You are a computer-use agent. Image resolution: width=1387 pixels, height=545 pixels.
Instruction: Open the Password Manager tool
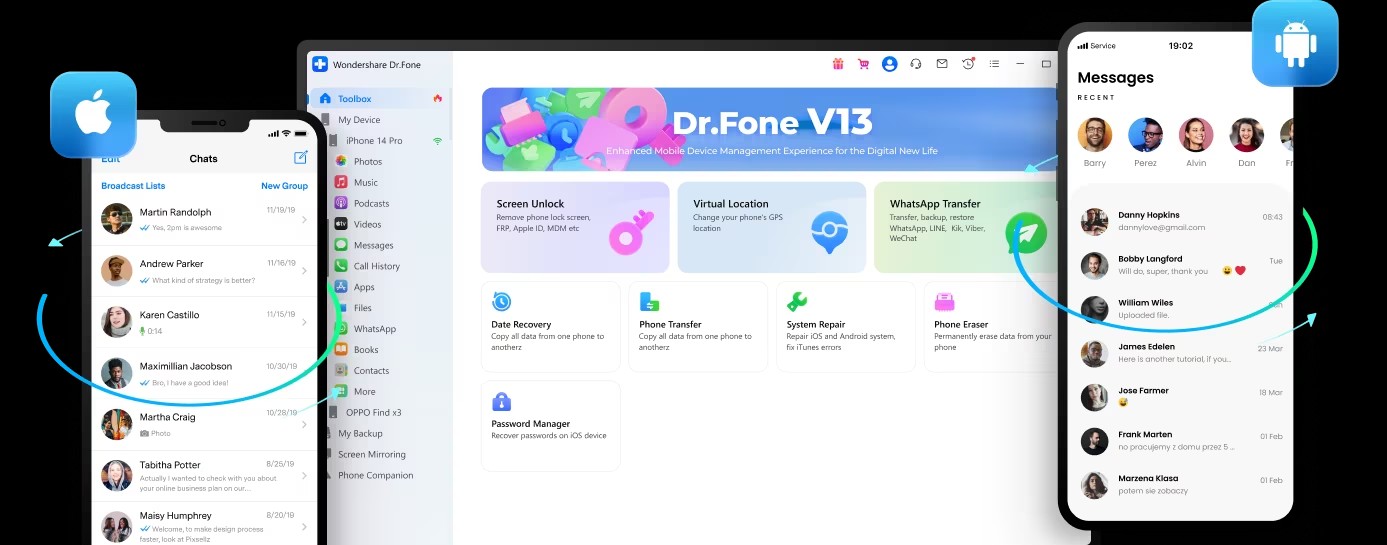tap(550, 425)
